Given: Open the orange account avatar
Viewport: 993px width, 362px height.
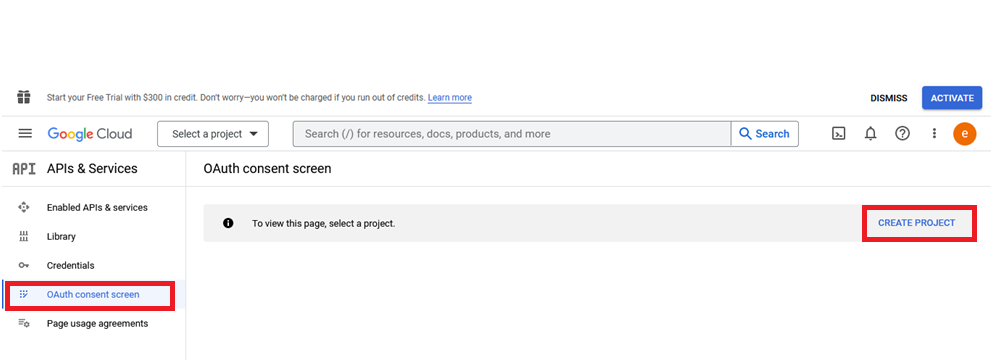Looking at the screenshot, I should click(965, 134).
